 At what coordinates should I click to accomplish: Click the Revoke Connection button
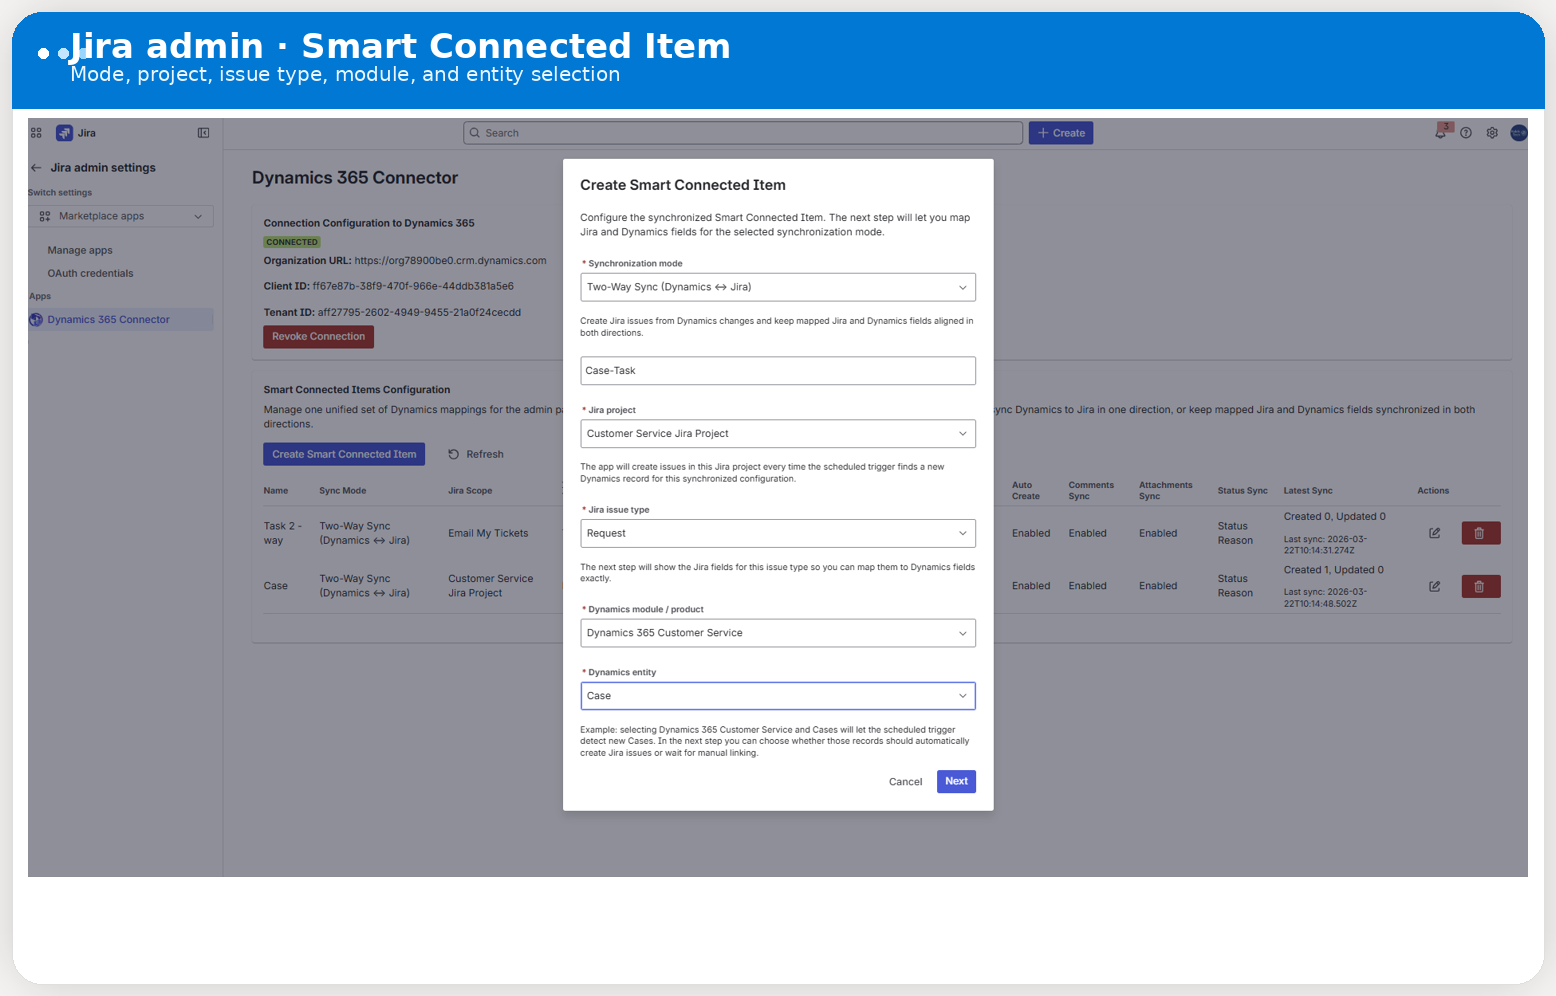pyautogui.click(x=318, y=336)
